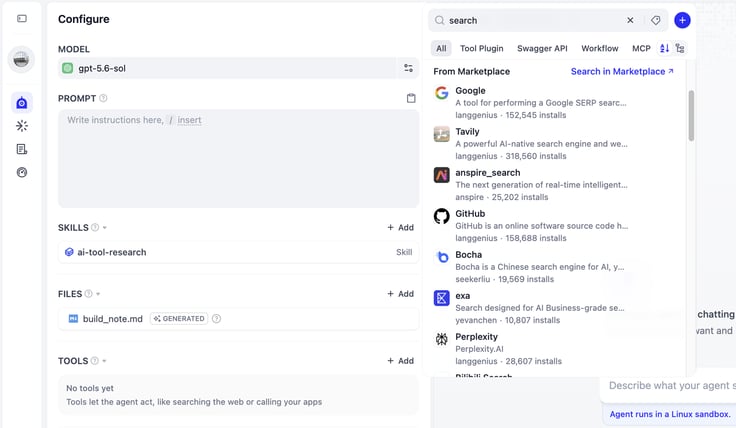This screenshot has height=428, width=736.
Task: Open the sparkle-burst sidebar icon
Action: click(22, 126)
